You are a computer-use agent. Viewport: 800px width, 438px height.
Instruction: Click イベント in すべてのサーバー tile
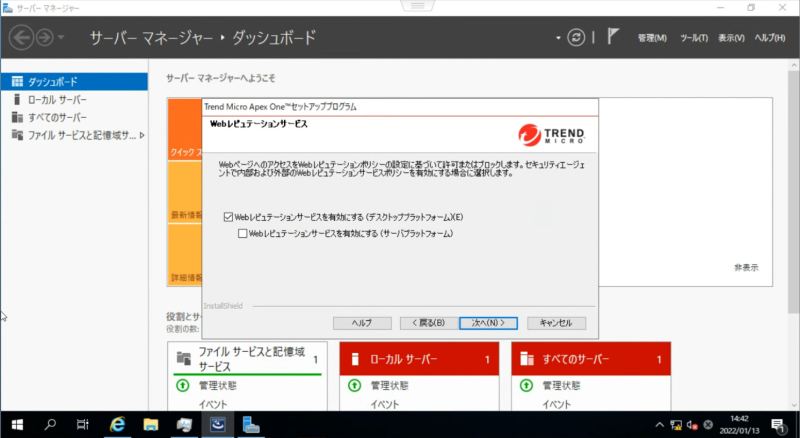point(557,404)
